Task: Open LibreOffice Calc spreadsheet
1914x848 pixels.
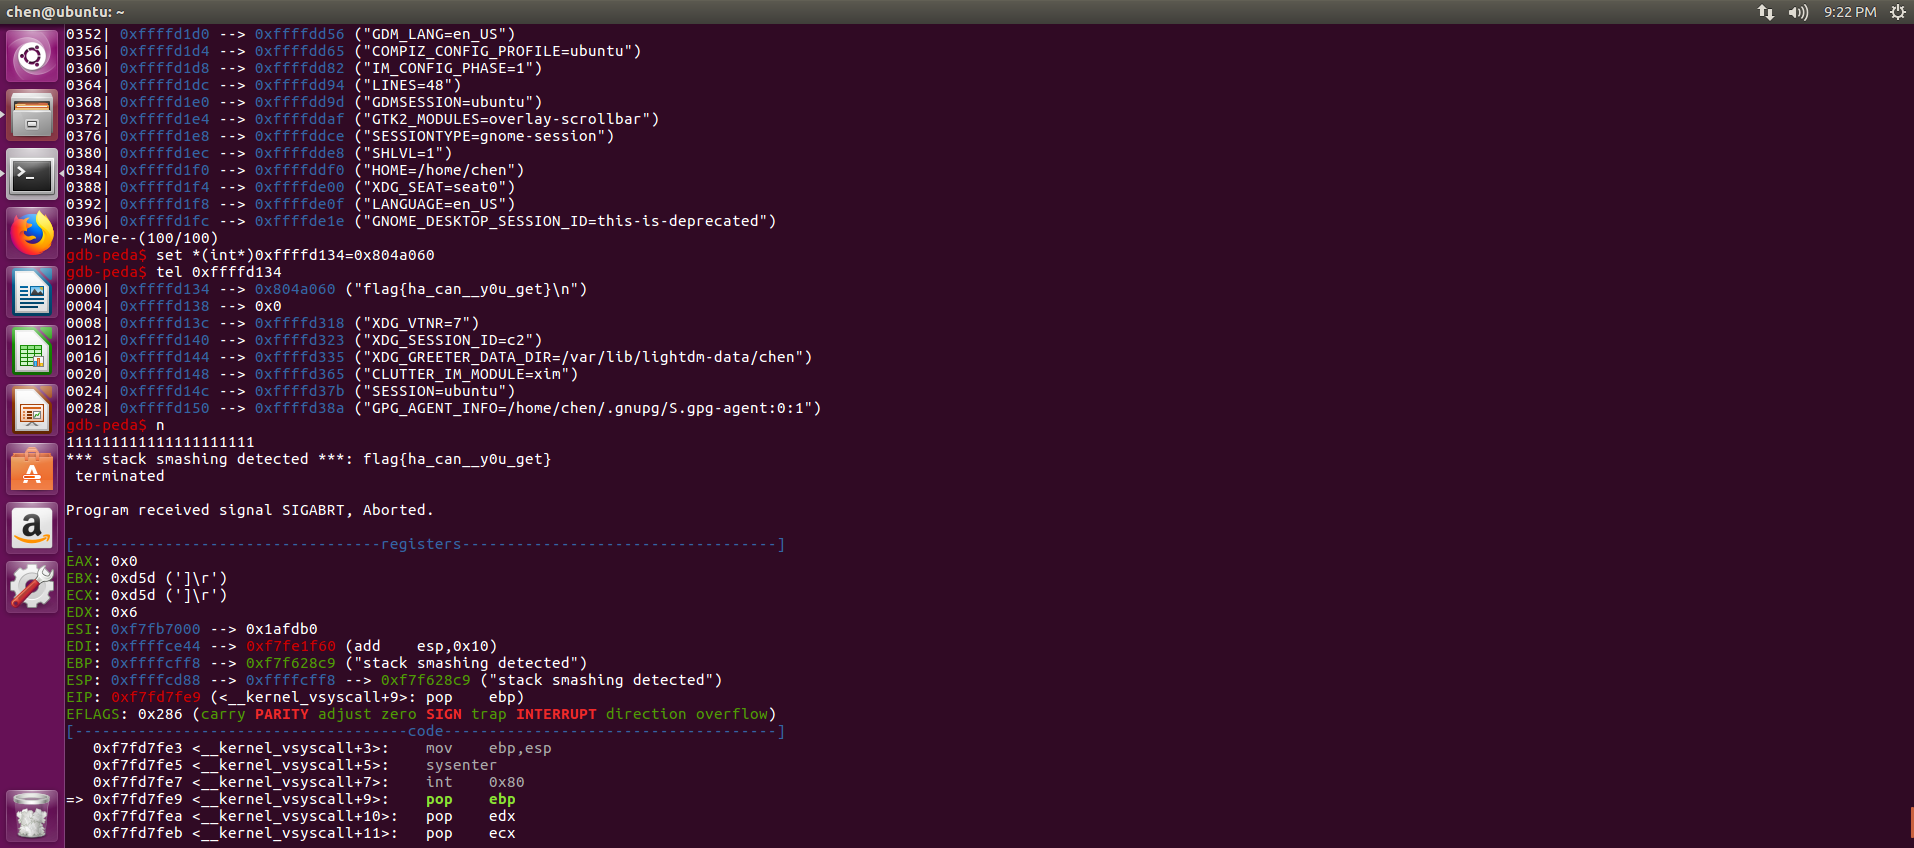Action: 32,353
